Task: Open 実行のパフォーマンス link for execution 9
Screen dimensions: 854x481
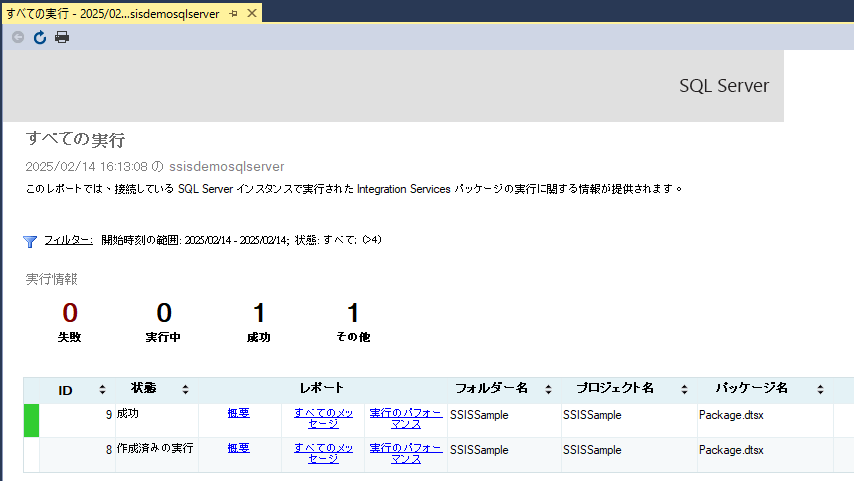Action: [x=406, y=418]
